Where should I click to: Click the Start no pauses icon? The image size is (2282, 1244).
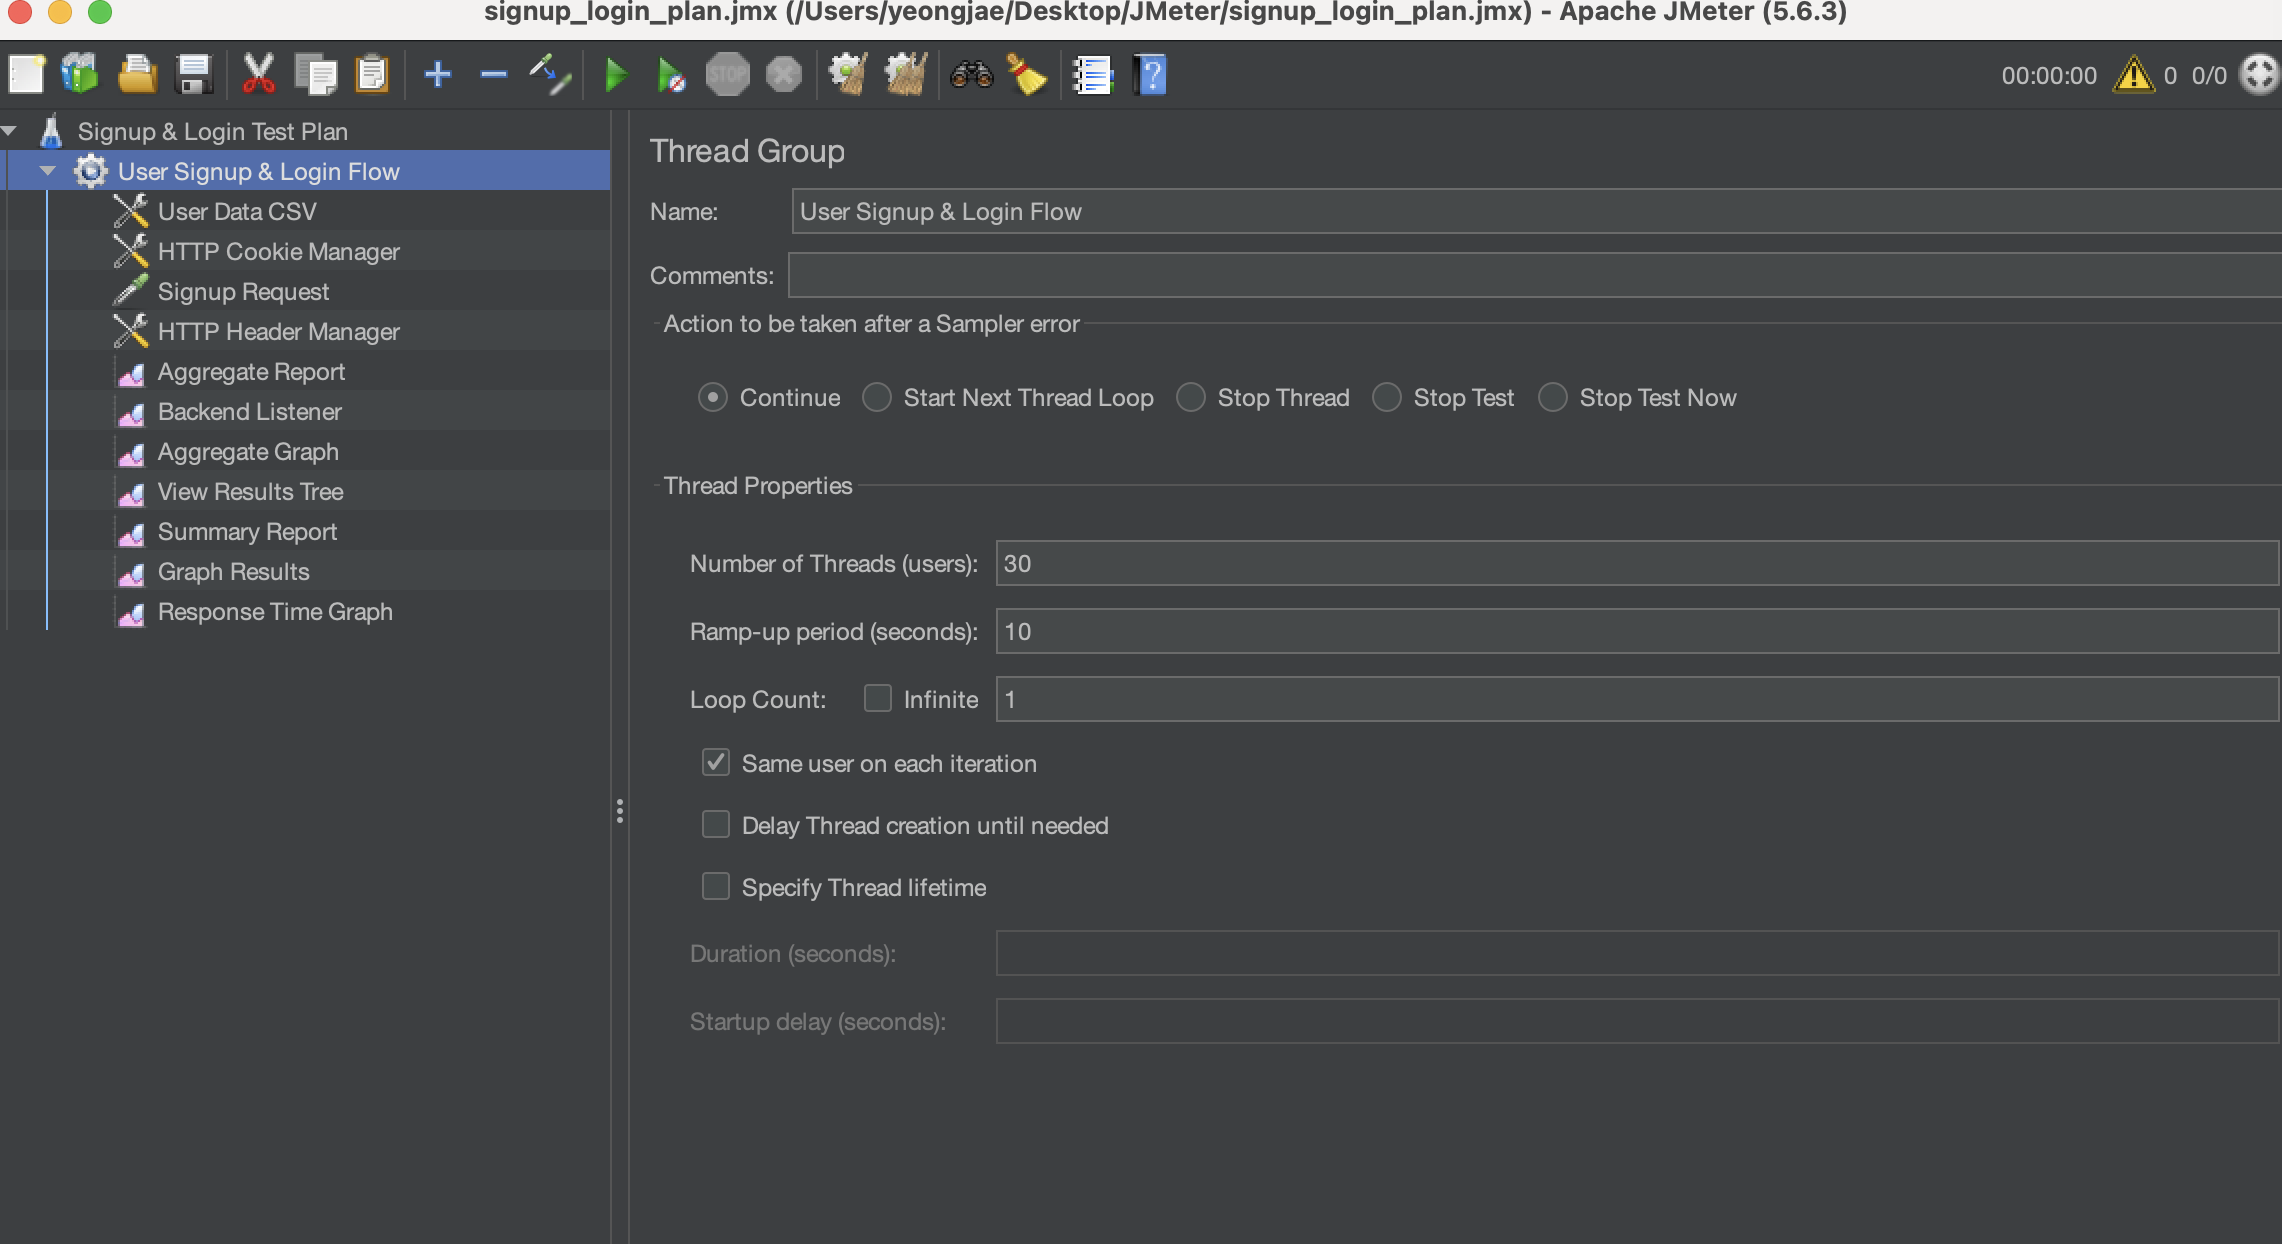671,75
